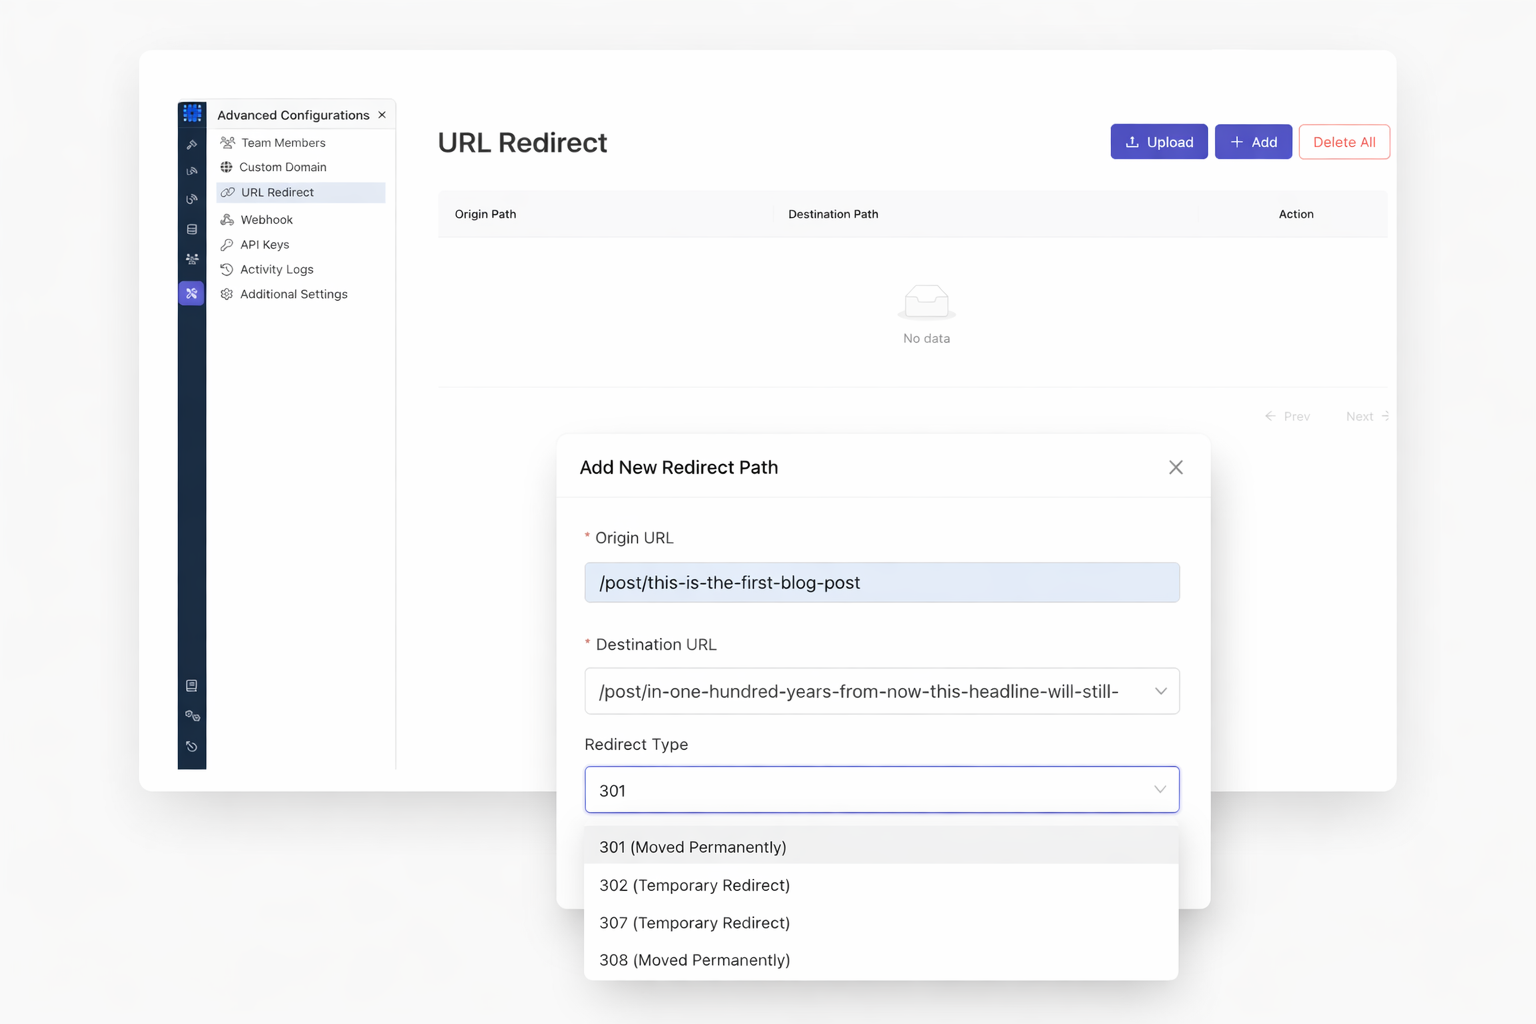Open the team group icon in dark sidebar
Image resolution: width=1536 pixels, height=1024 pixels.
[x=192, y=259]
